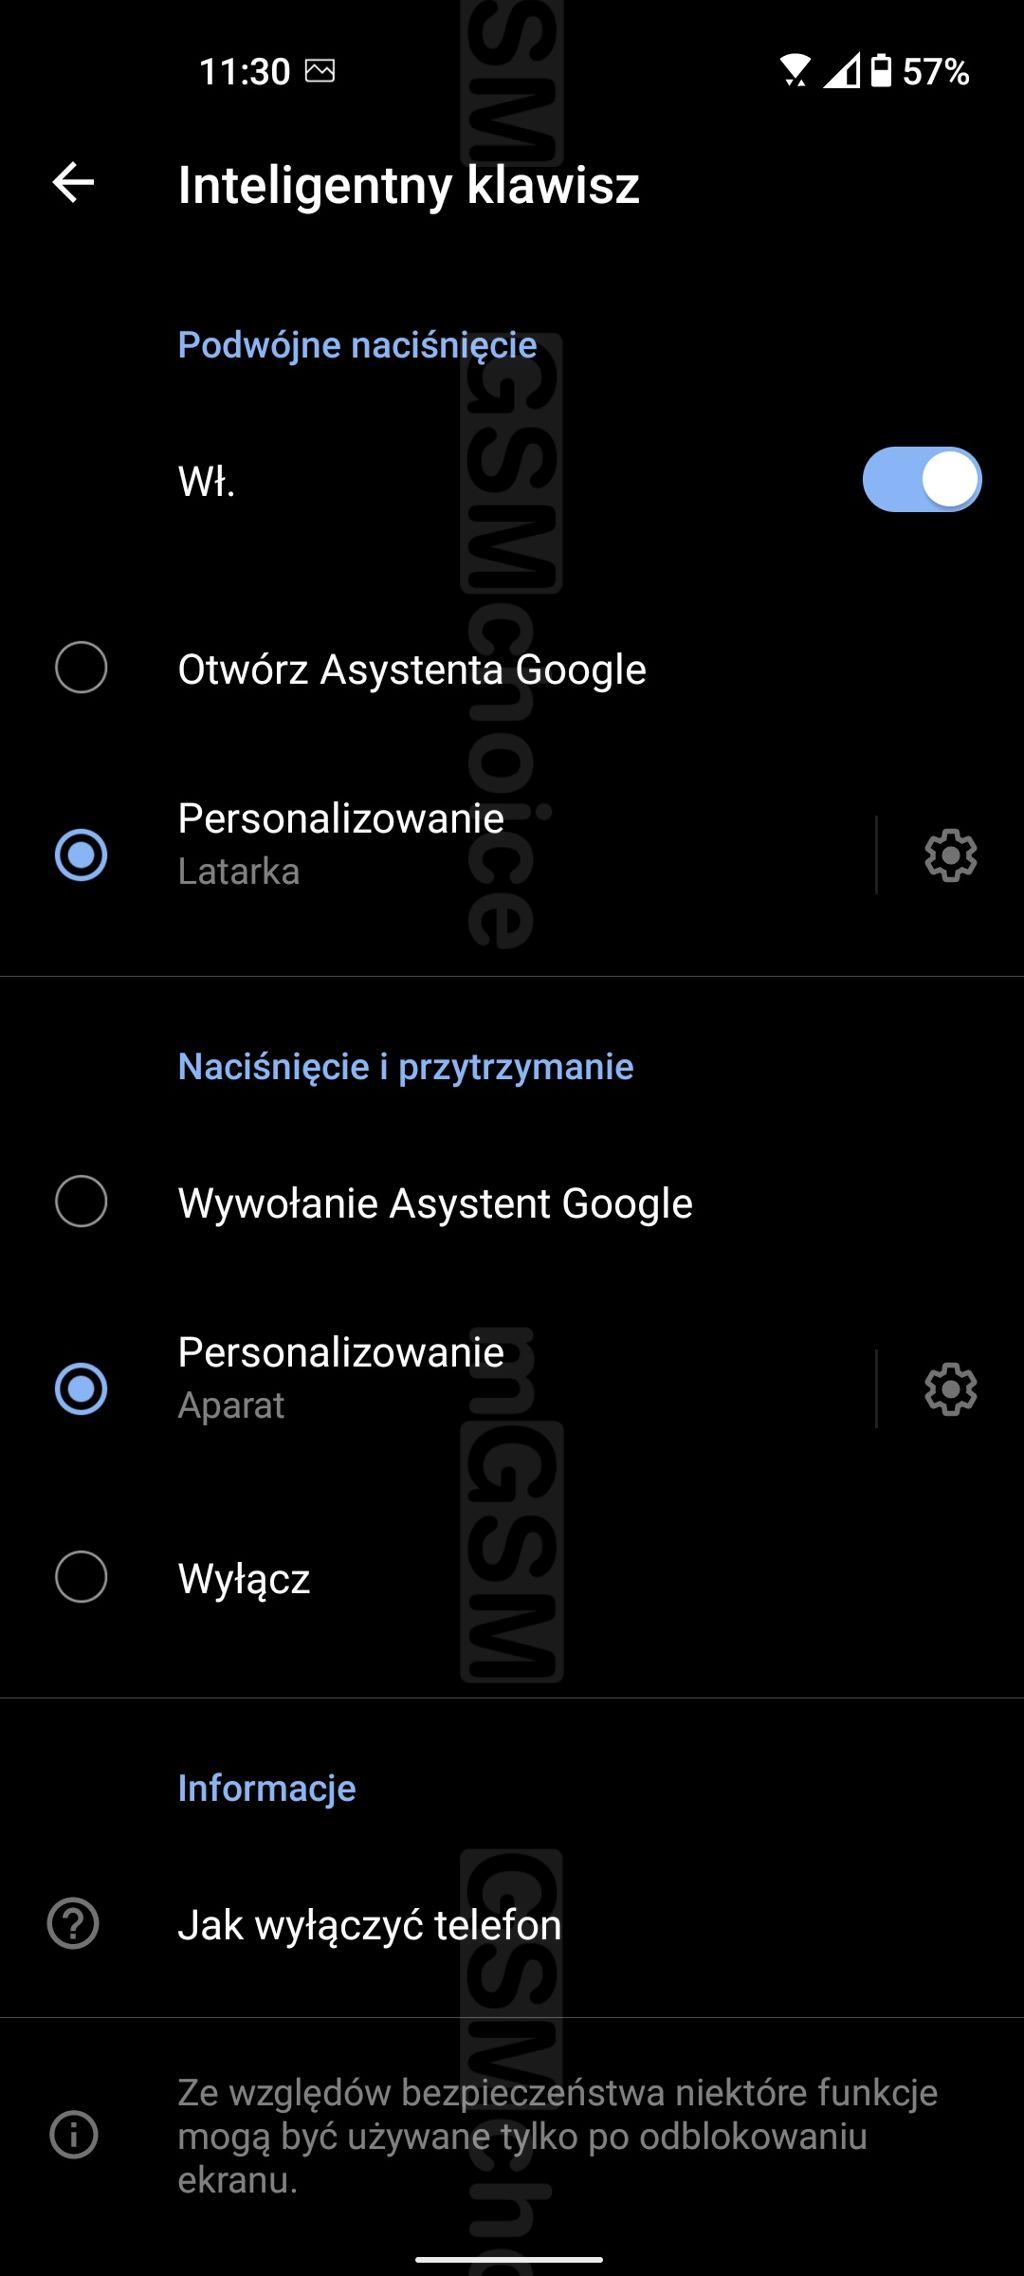Open Jak wyłączyć telefon info
The height and width of the screenshot is (2276, 1024).
click(512, 1924)
